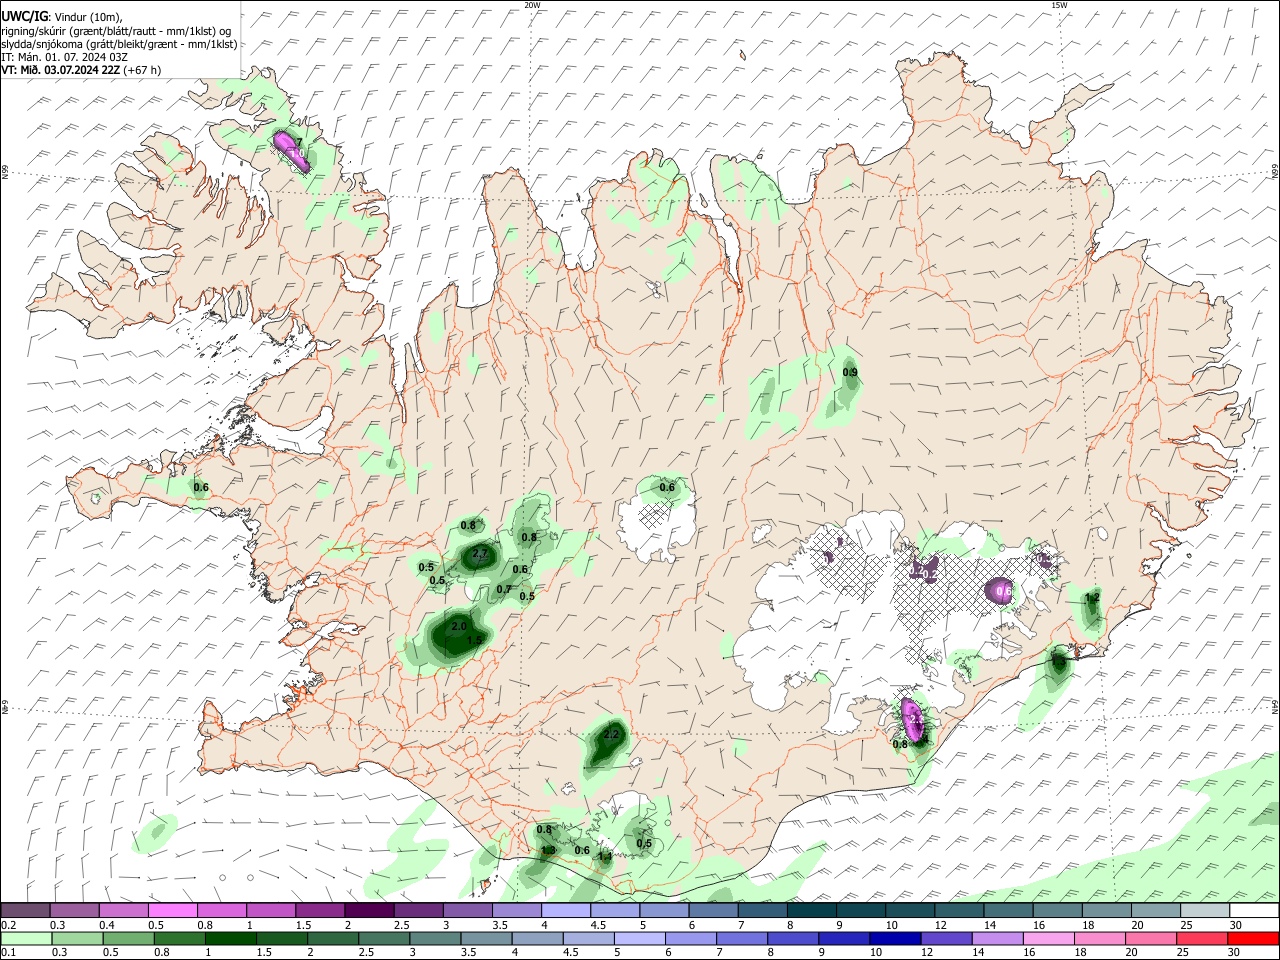The height and width of the screenshot is (960, 1280).
Task: Click the 'slydda/snjókoma' snow legend description line
Action: [x=119, y=44]
